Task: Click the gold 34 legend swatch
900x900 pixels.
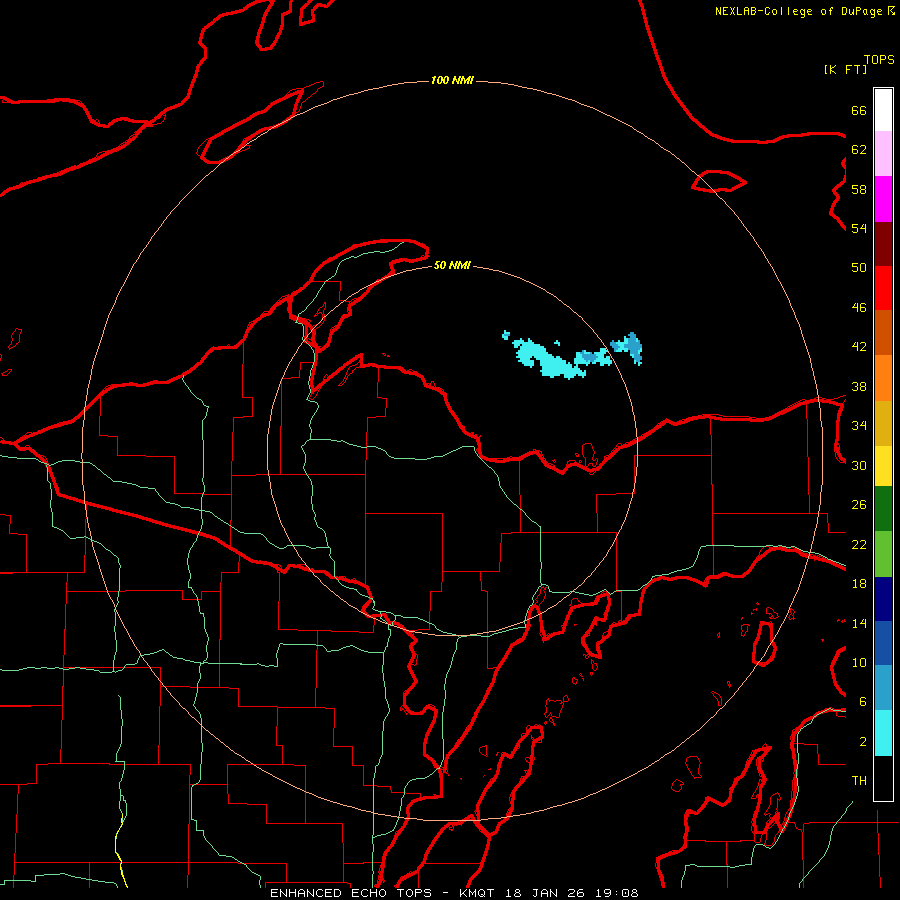Action: tap(883, 424)
